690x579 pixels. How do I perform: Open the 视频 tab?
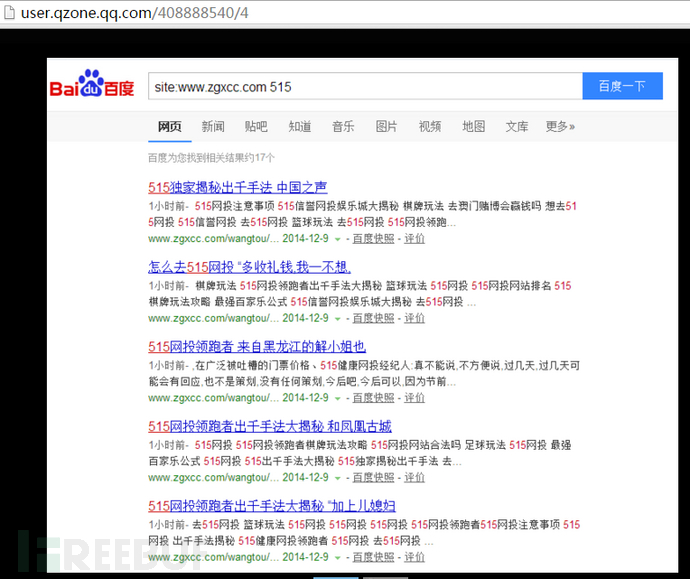430,127
